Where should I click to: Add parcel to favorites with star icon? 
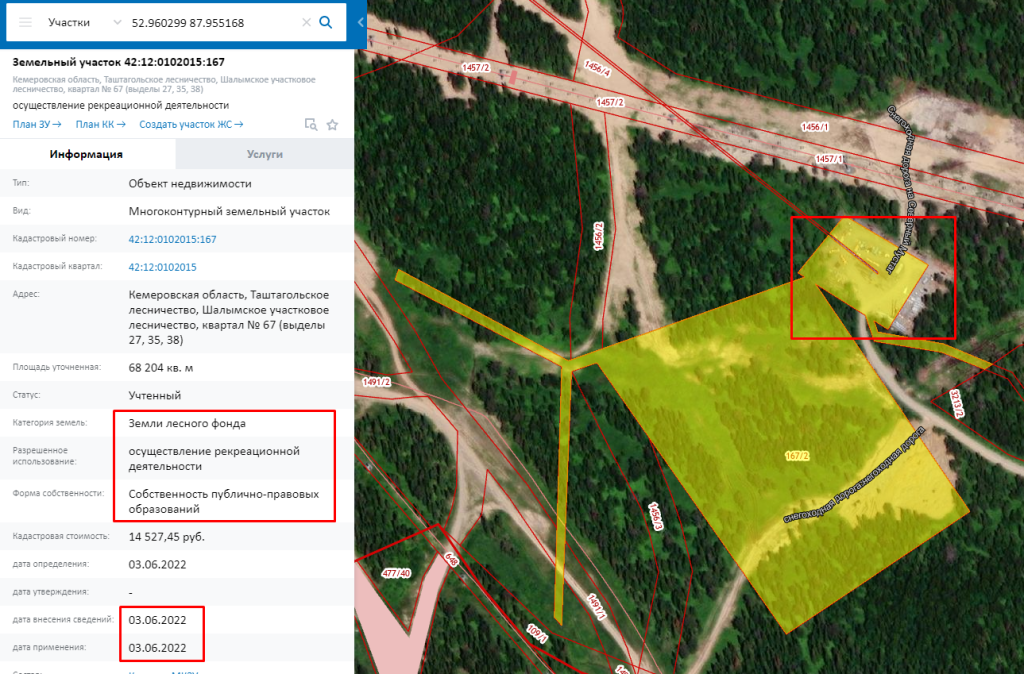tap(332, 125)
